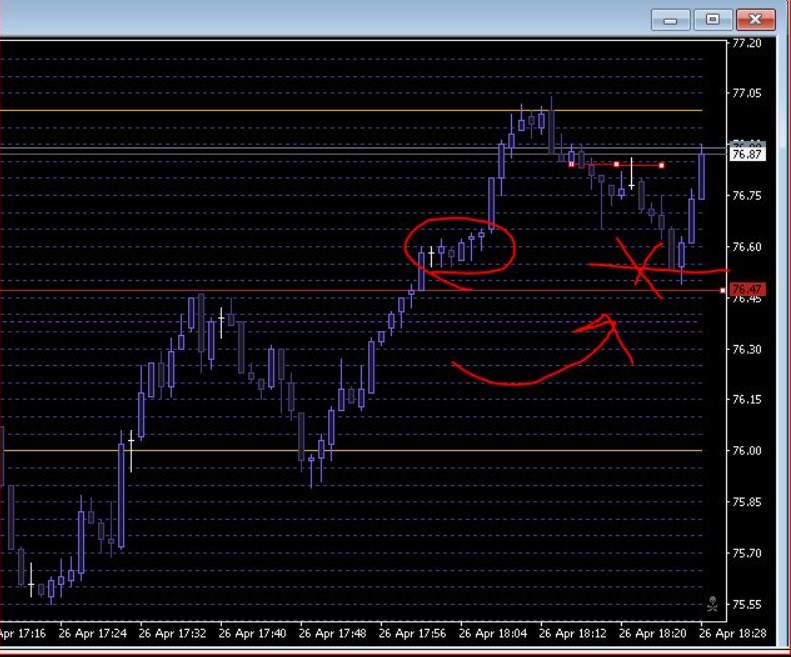The width and height of the screenshot is (791, 657).
Task: Click the 75.70 price axis label
Action: [x=747, y=553]
